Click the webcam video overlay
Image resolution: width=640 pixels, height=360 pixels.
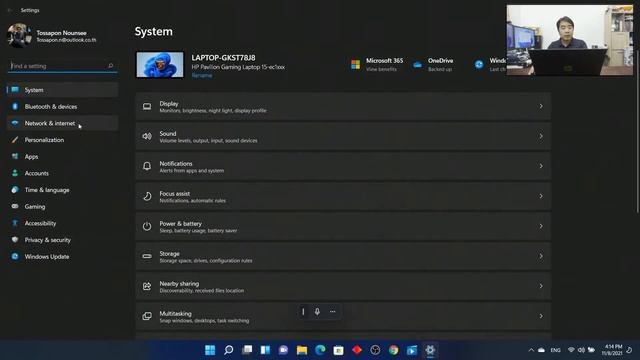[x=570, y=40]
